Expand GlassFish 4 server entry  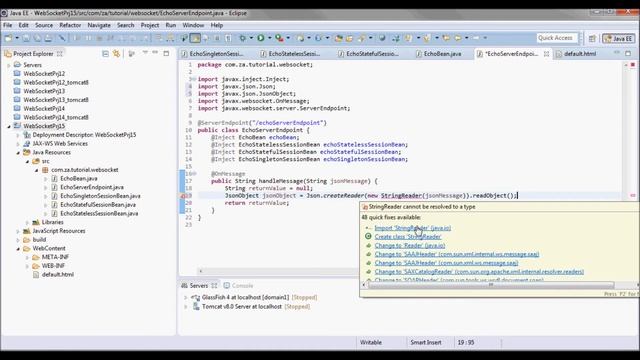(186, 298)
